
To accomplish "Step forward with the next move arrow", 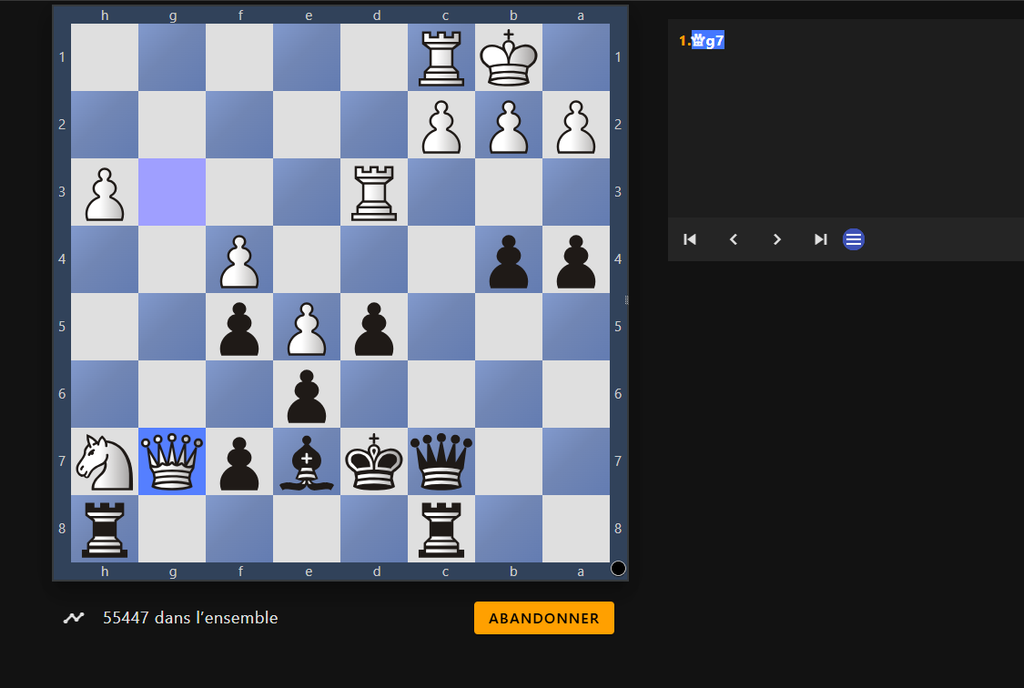I will click(777, 239).
